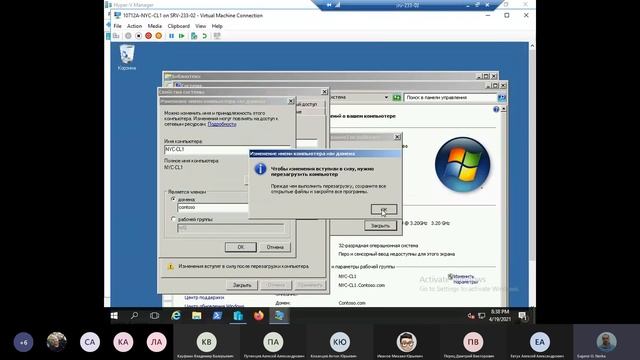The width and height of the screenshot is (640, 360).
Task: Click Изменить параметры link
Action: point(465,279)
